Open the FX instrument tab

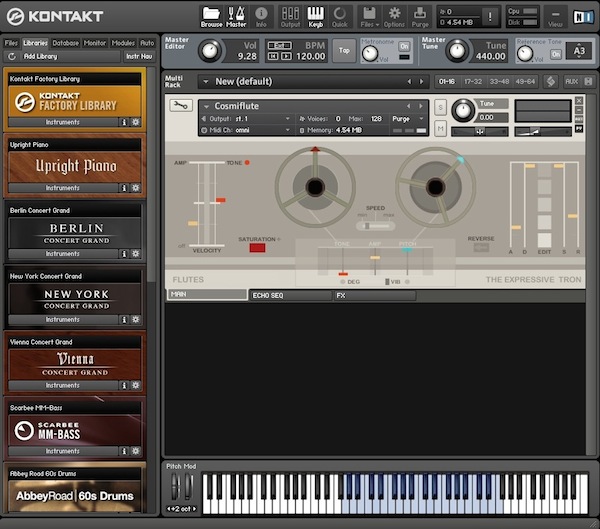(x=375, y=296)
